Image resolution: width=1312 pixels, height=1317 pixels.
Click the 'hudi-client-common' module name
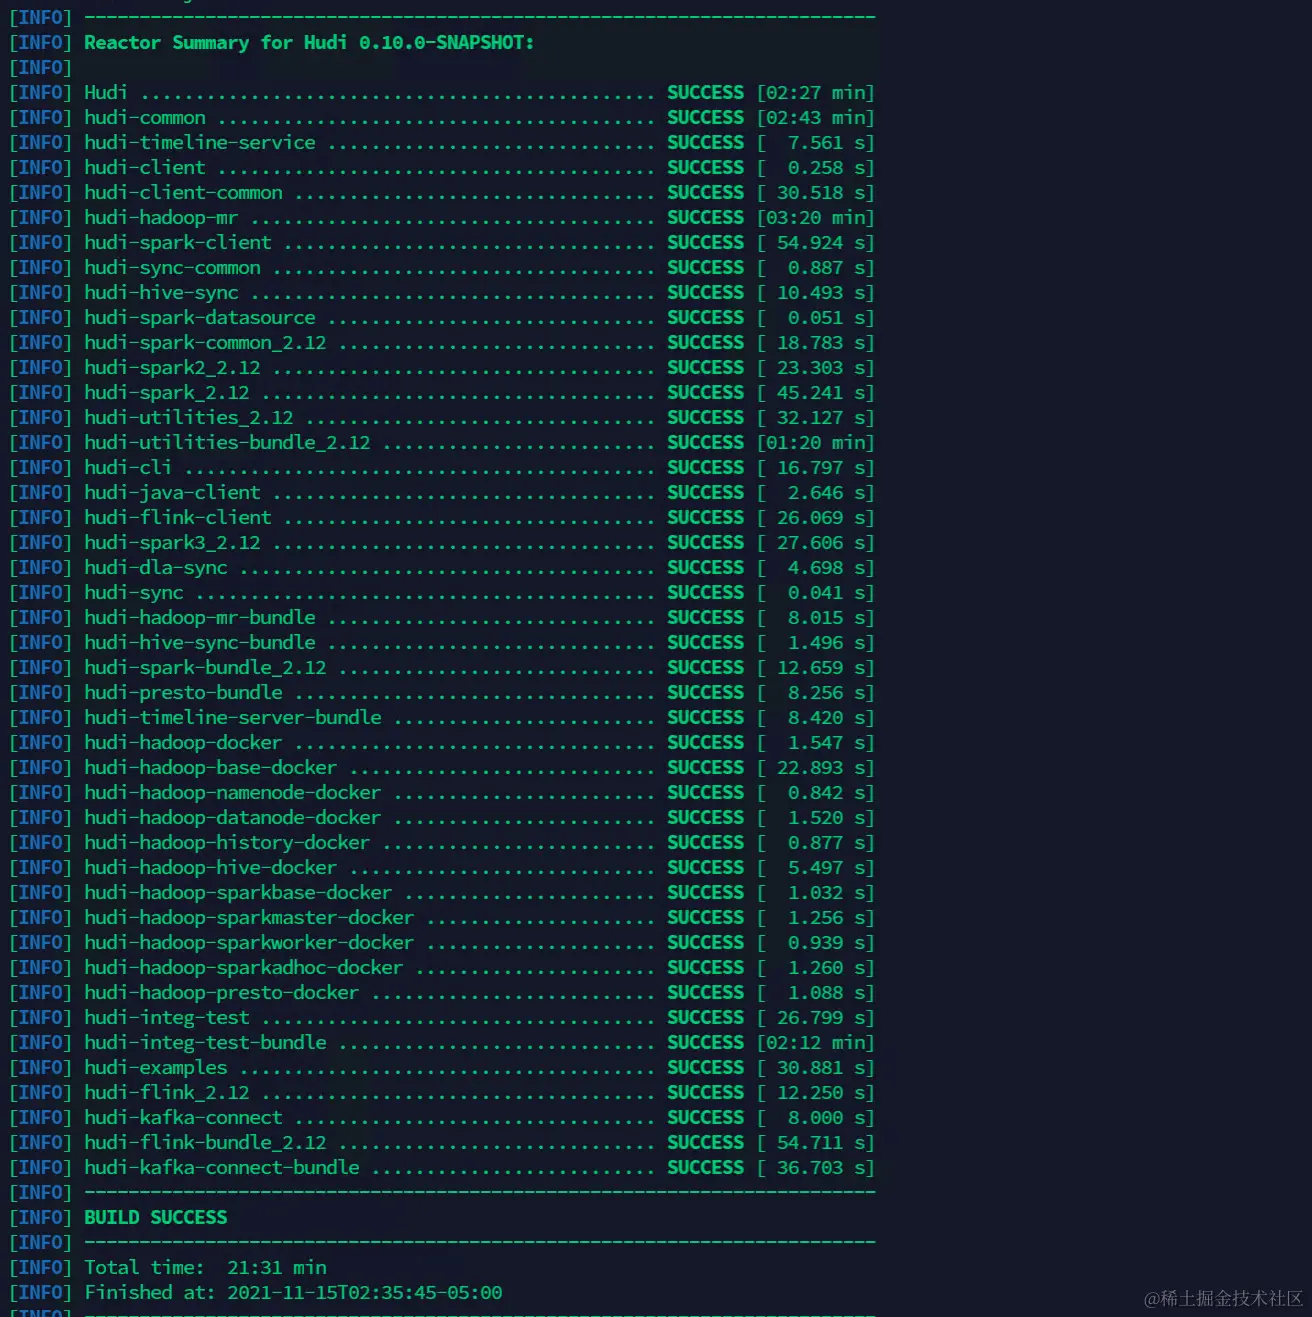[x=183, y=192]
